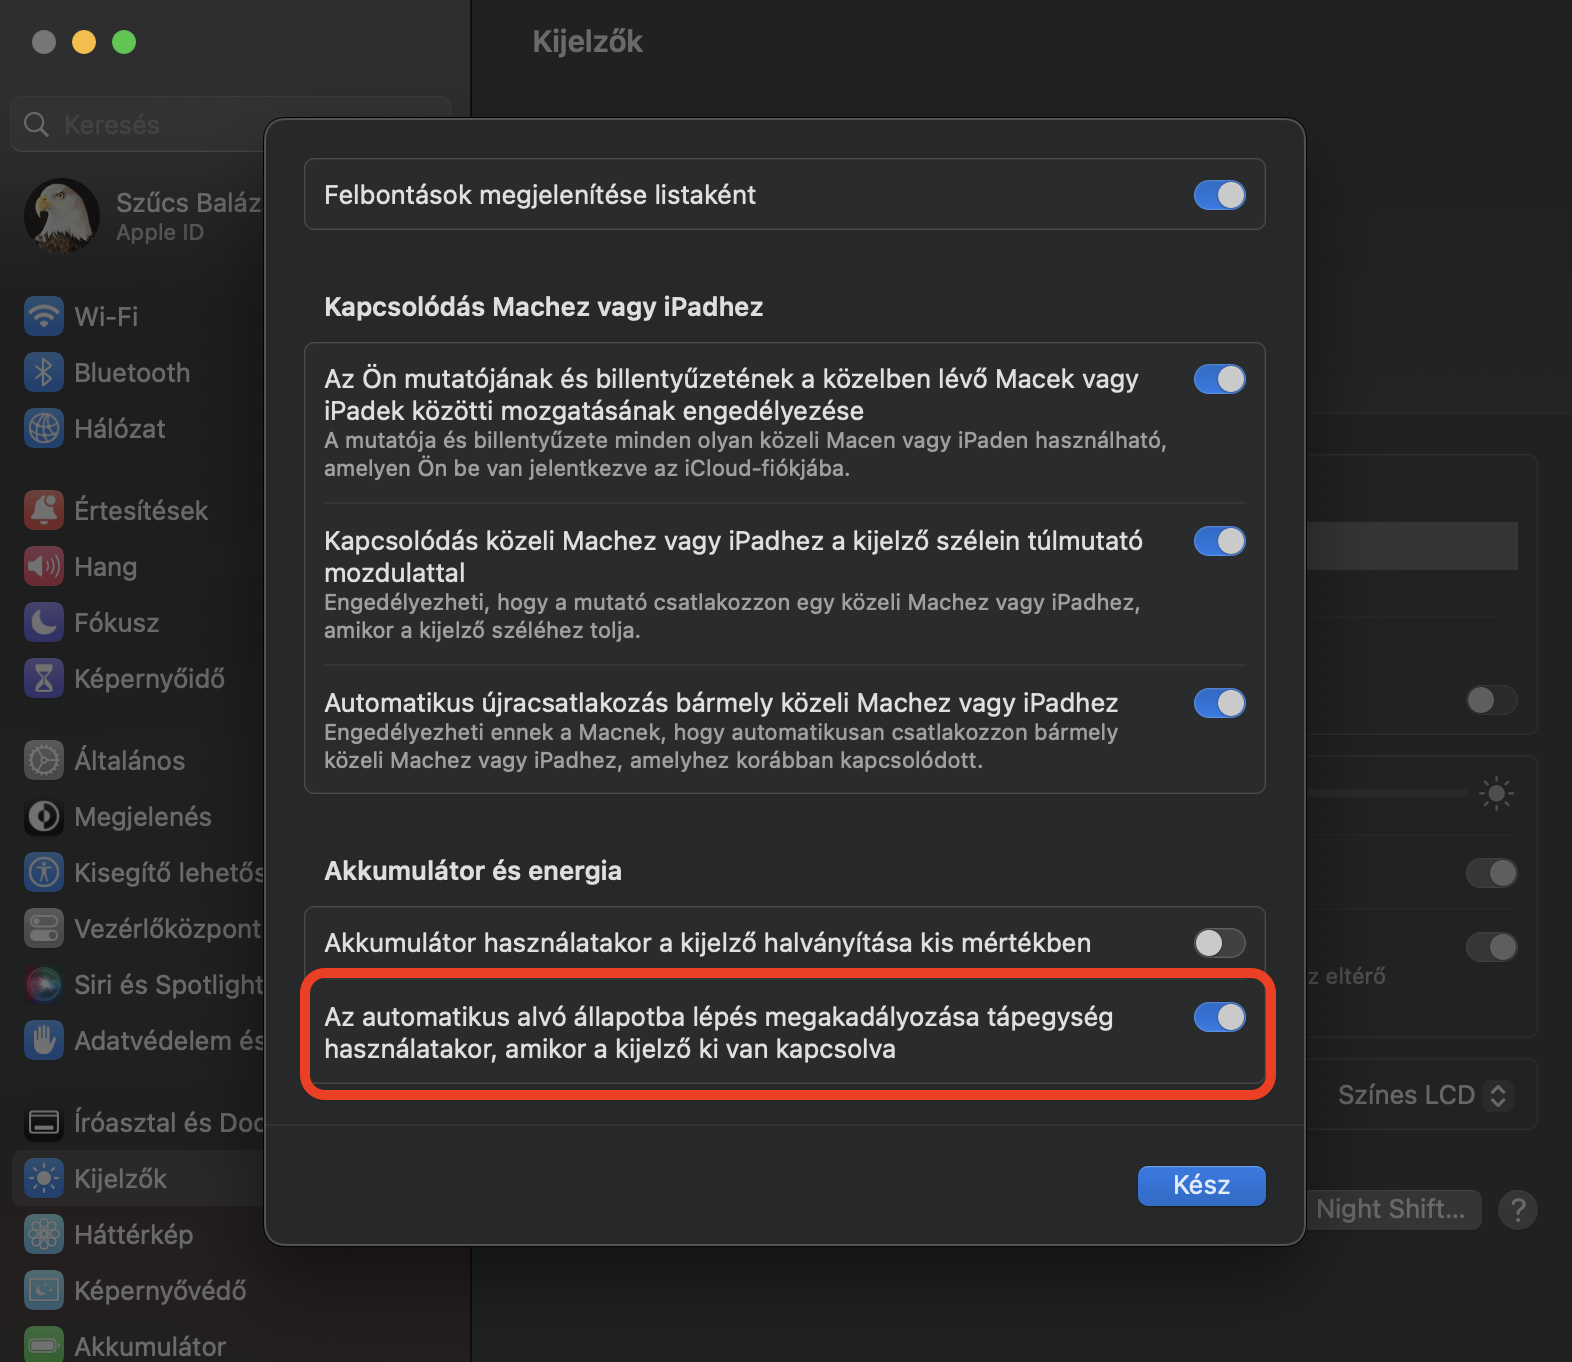Select Kisegítő lehetőségek accessibility icon
This screenshot has height=1362, width=1572.
(x=43, y=872)
